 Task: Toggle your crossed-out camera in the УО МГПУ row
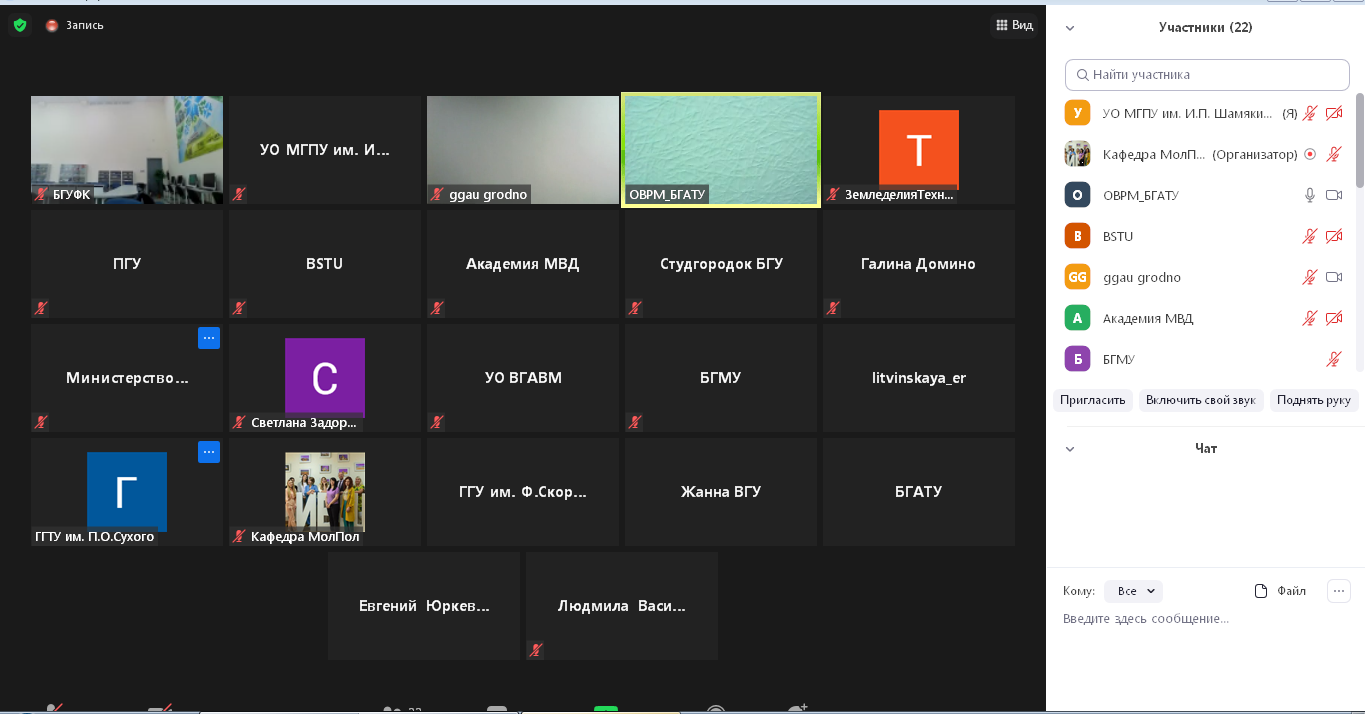(x=1333, y=113)
